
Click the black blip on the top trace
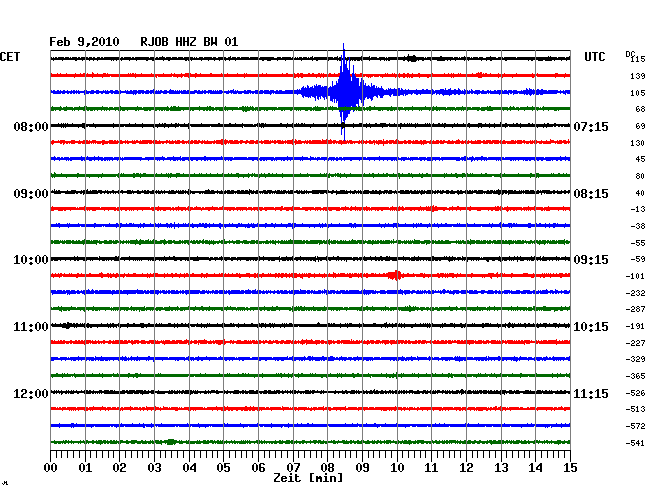(x=412, y=58)
